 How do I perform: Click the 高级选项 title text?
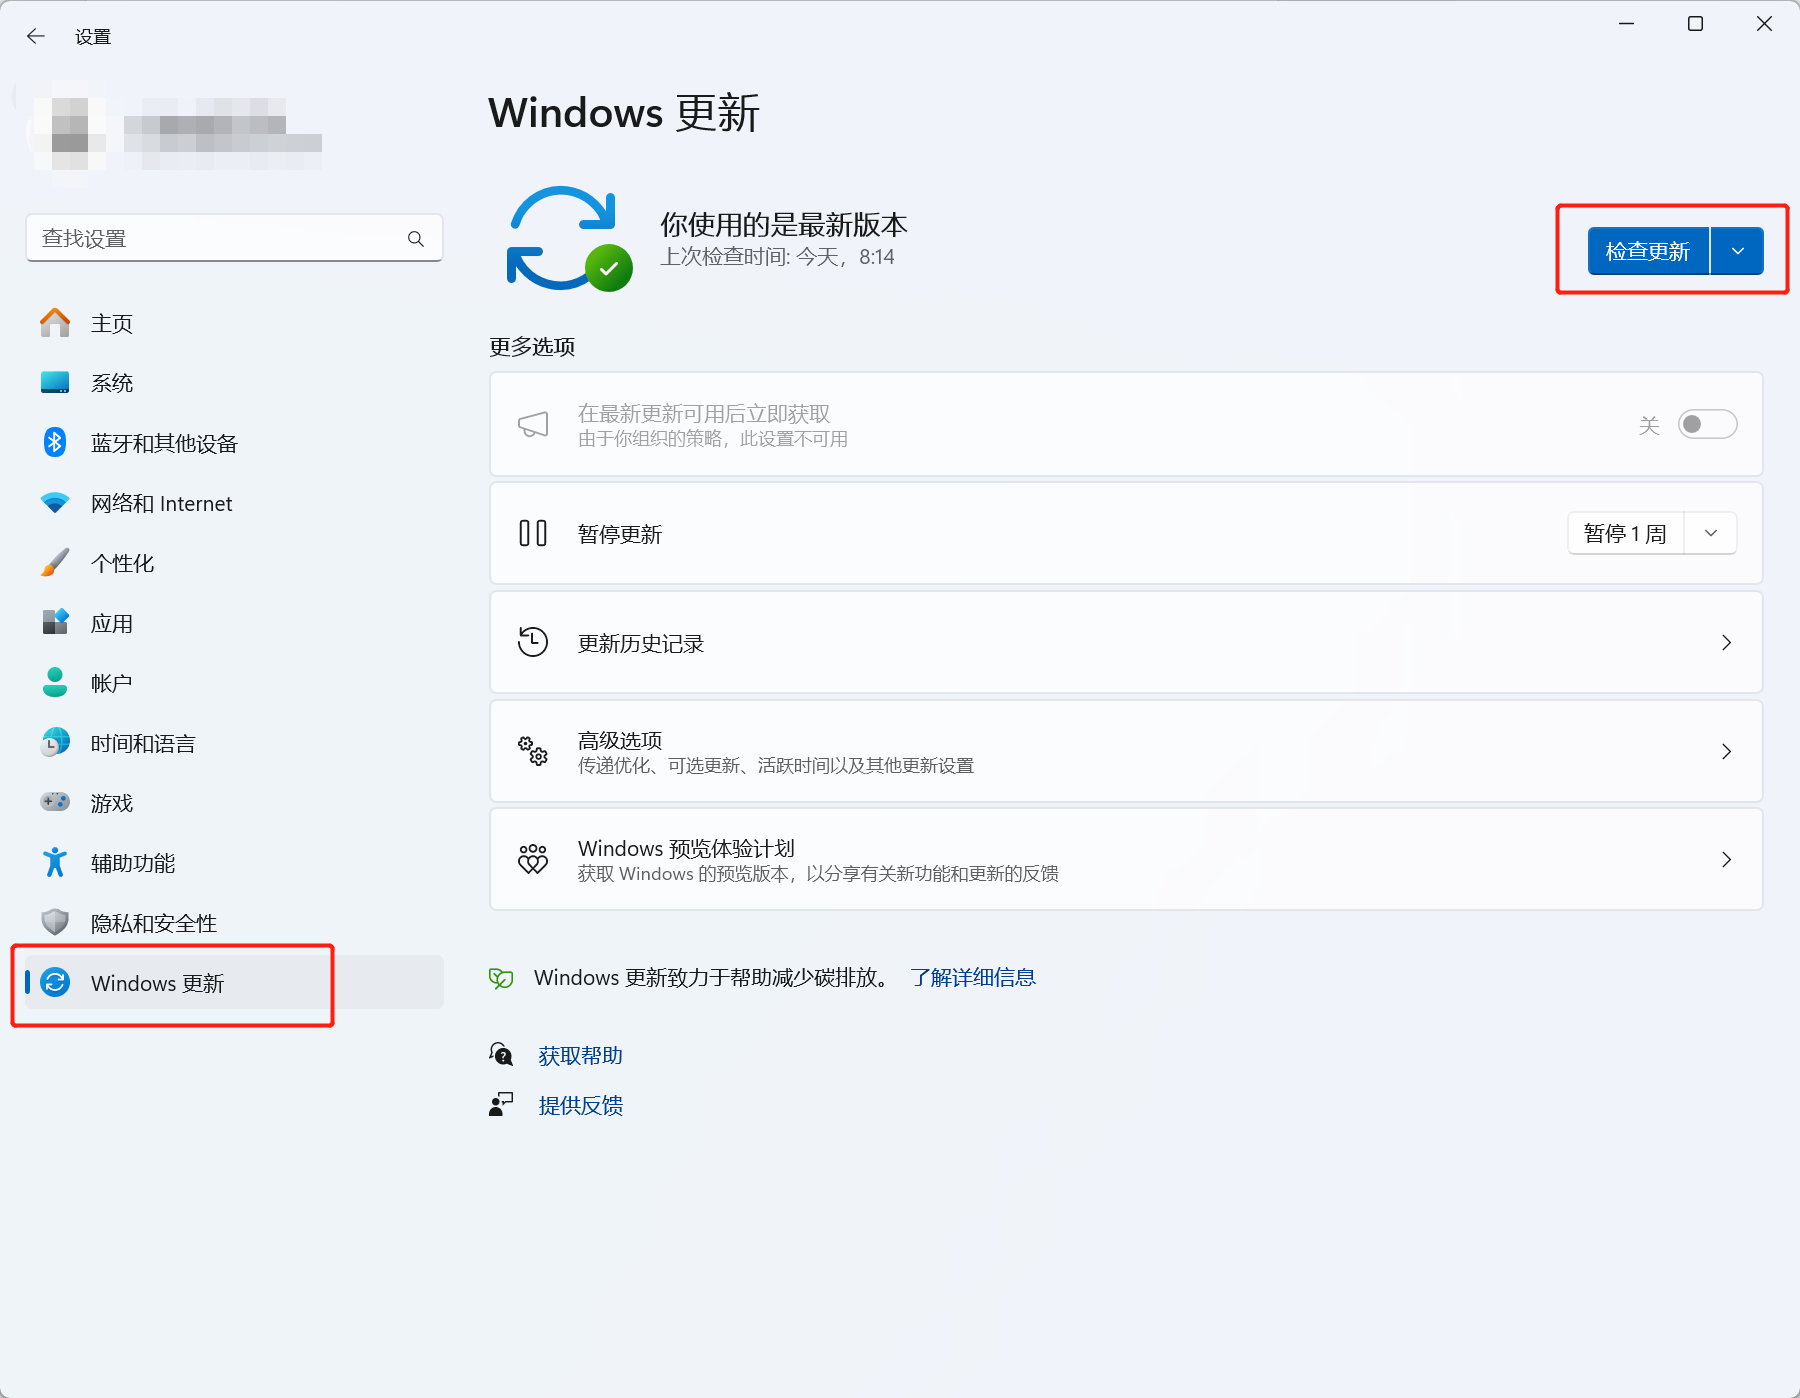pyautogui.click(x=620, y=740)
